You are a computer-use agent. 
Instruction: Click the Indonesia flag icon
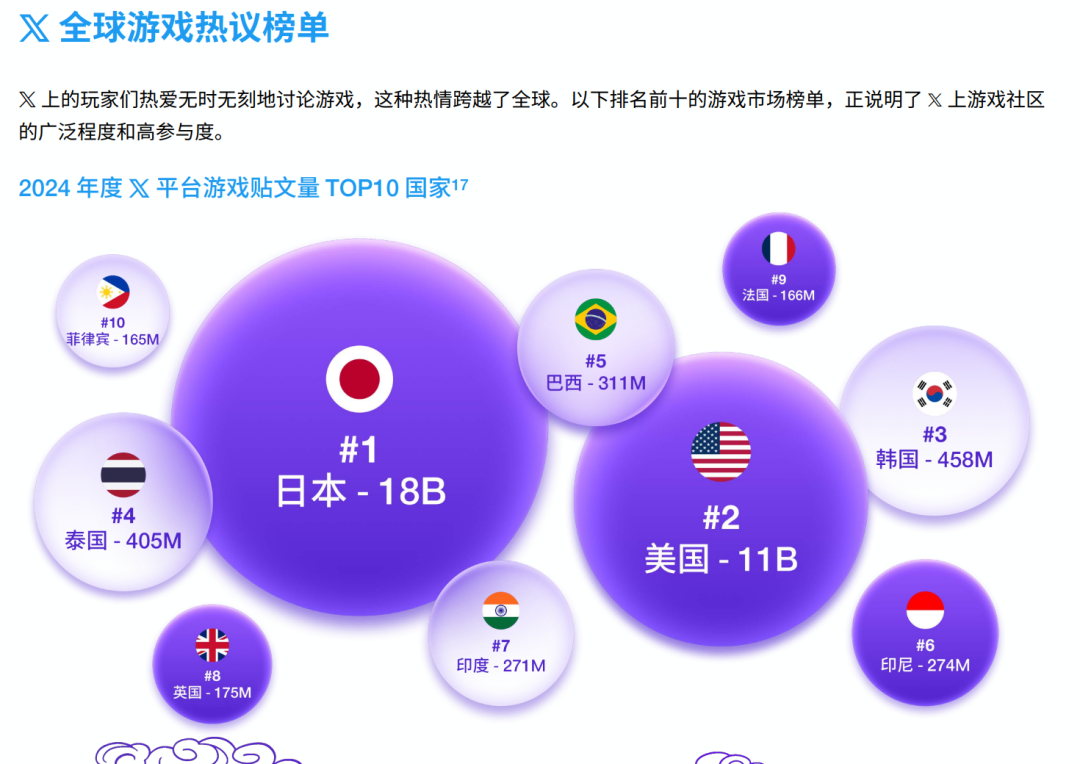coord(925,610)
